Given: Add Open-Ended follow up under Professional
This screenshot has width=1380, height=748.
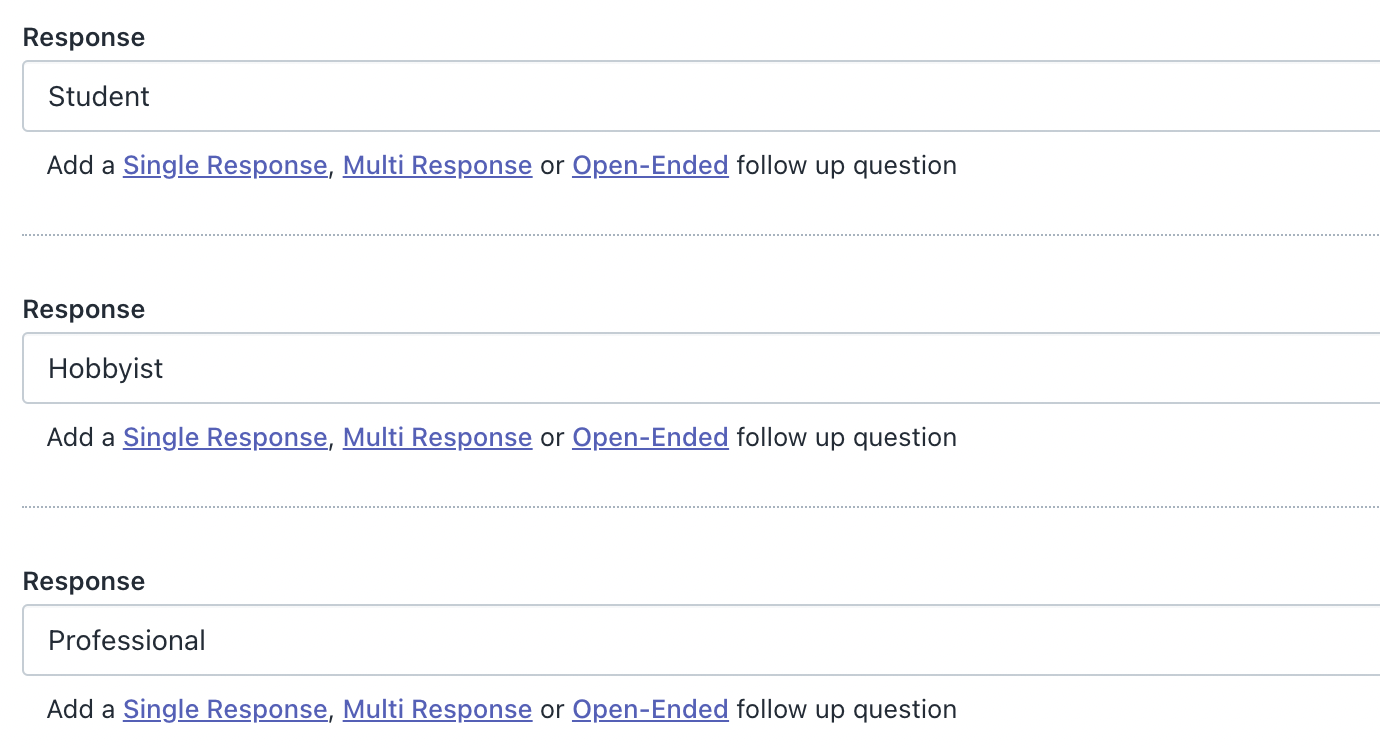Looking at the screenshot, I should (x=650, y=709).
